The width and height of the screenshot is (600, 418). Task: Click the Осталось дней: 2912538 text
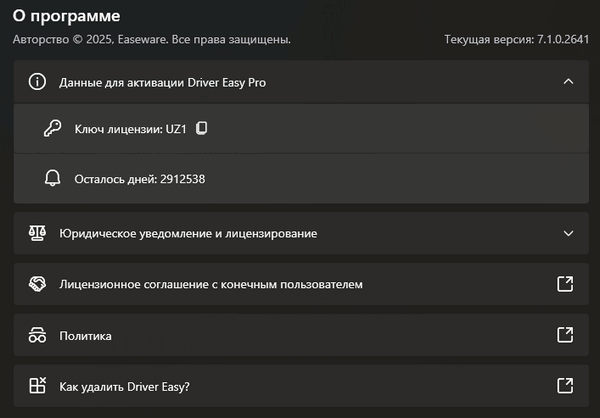(x=140, y=179)
